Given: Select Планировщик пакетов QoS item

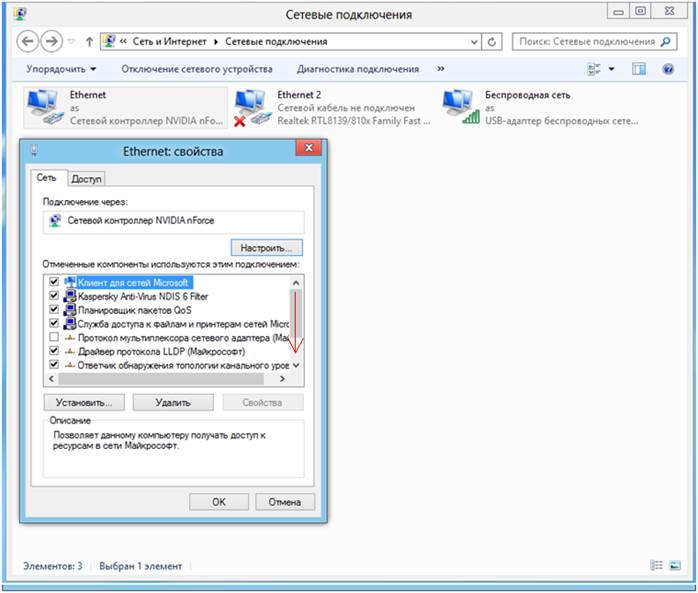Looking at the screenshot, I should [x=134, y=310].
